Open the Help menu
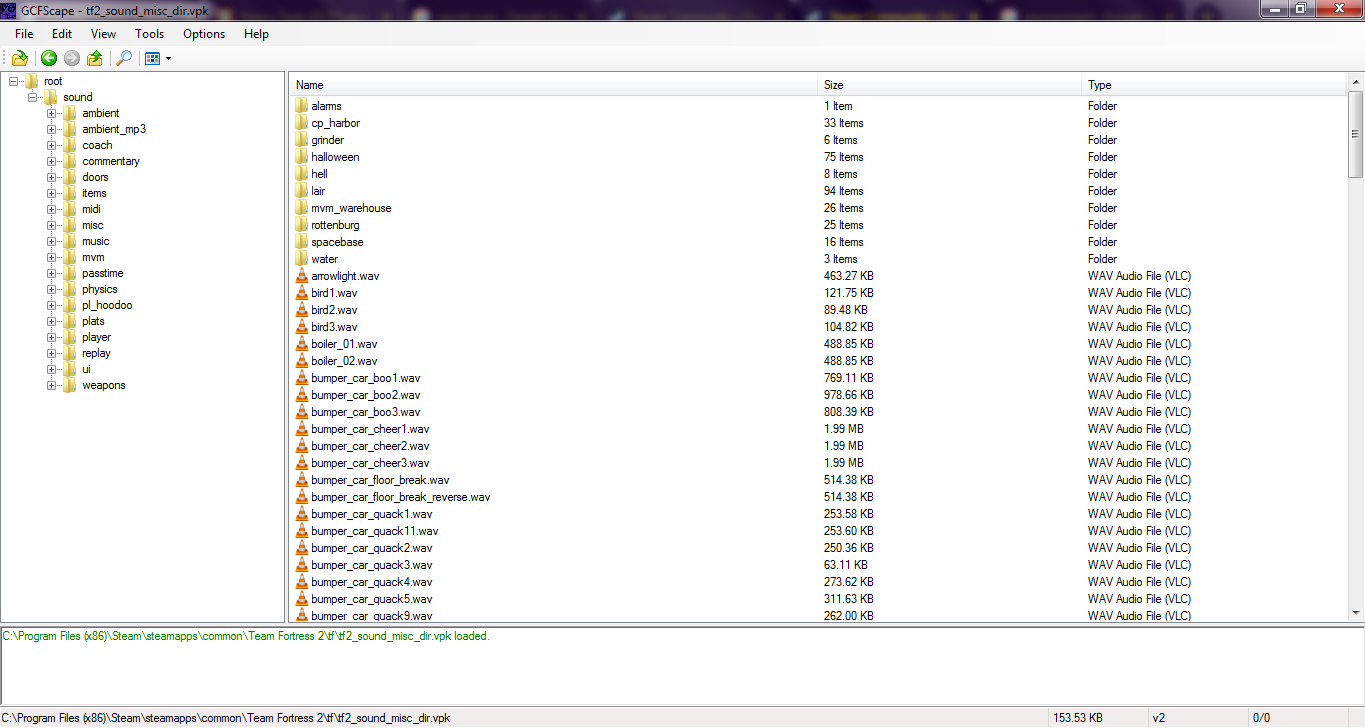Image resolution: width=1365 pixels, height=728 pixels. point(256,34)
